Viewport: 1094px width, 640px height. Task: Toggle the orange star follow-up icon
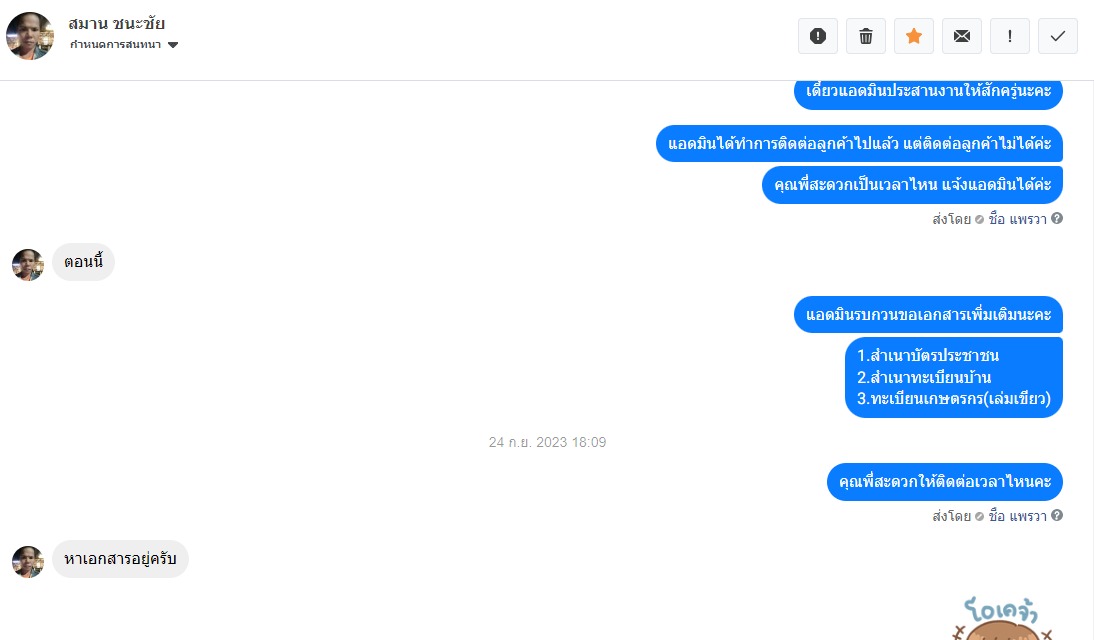914,36
